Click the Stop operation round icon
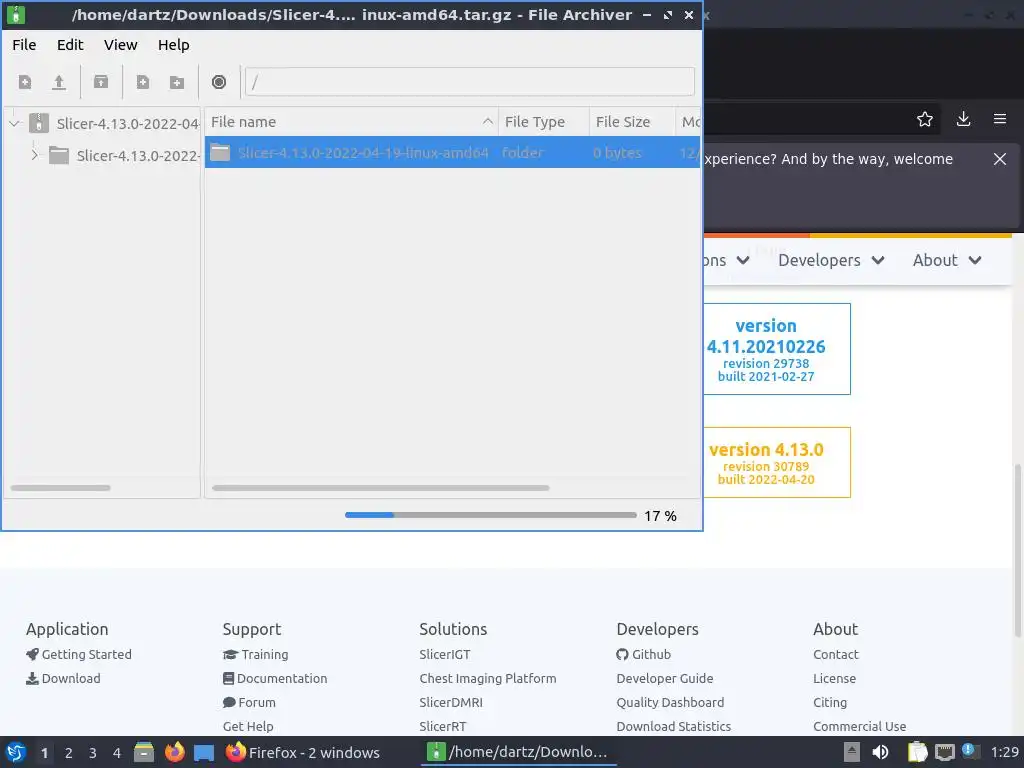 219,82
